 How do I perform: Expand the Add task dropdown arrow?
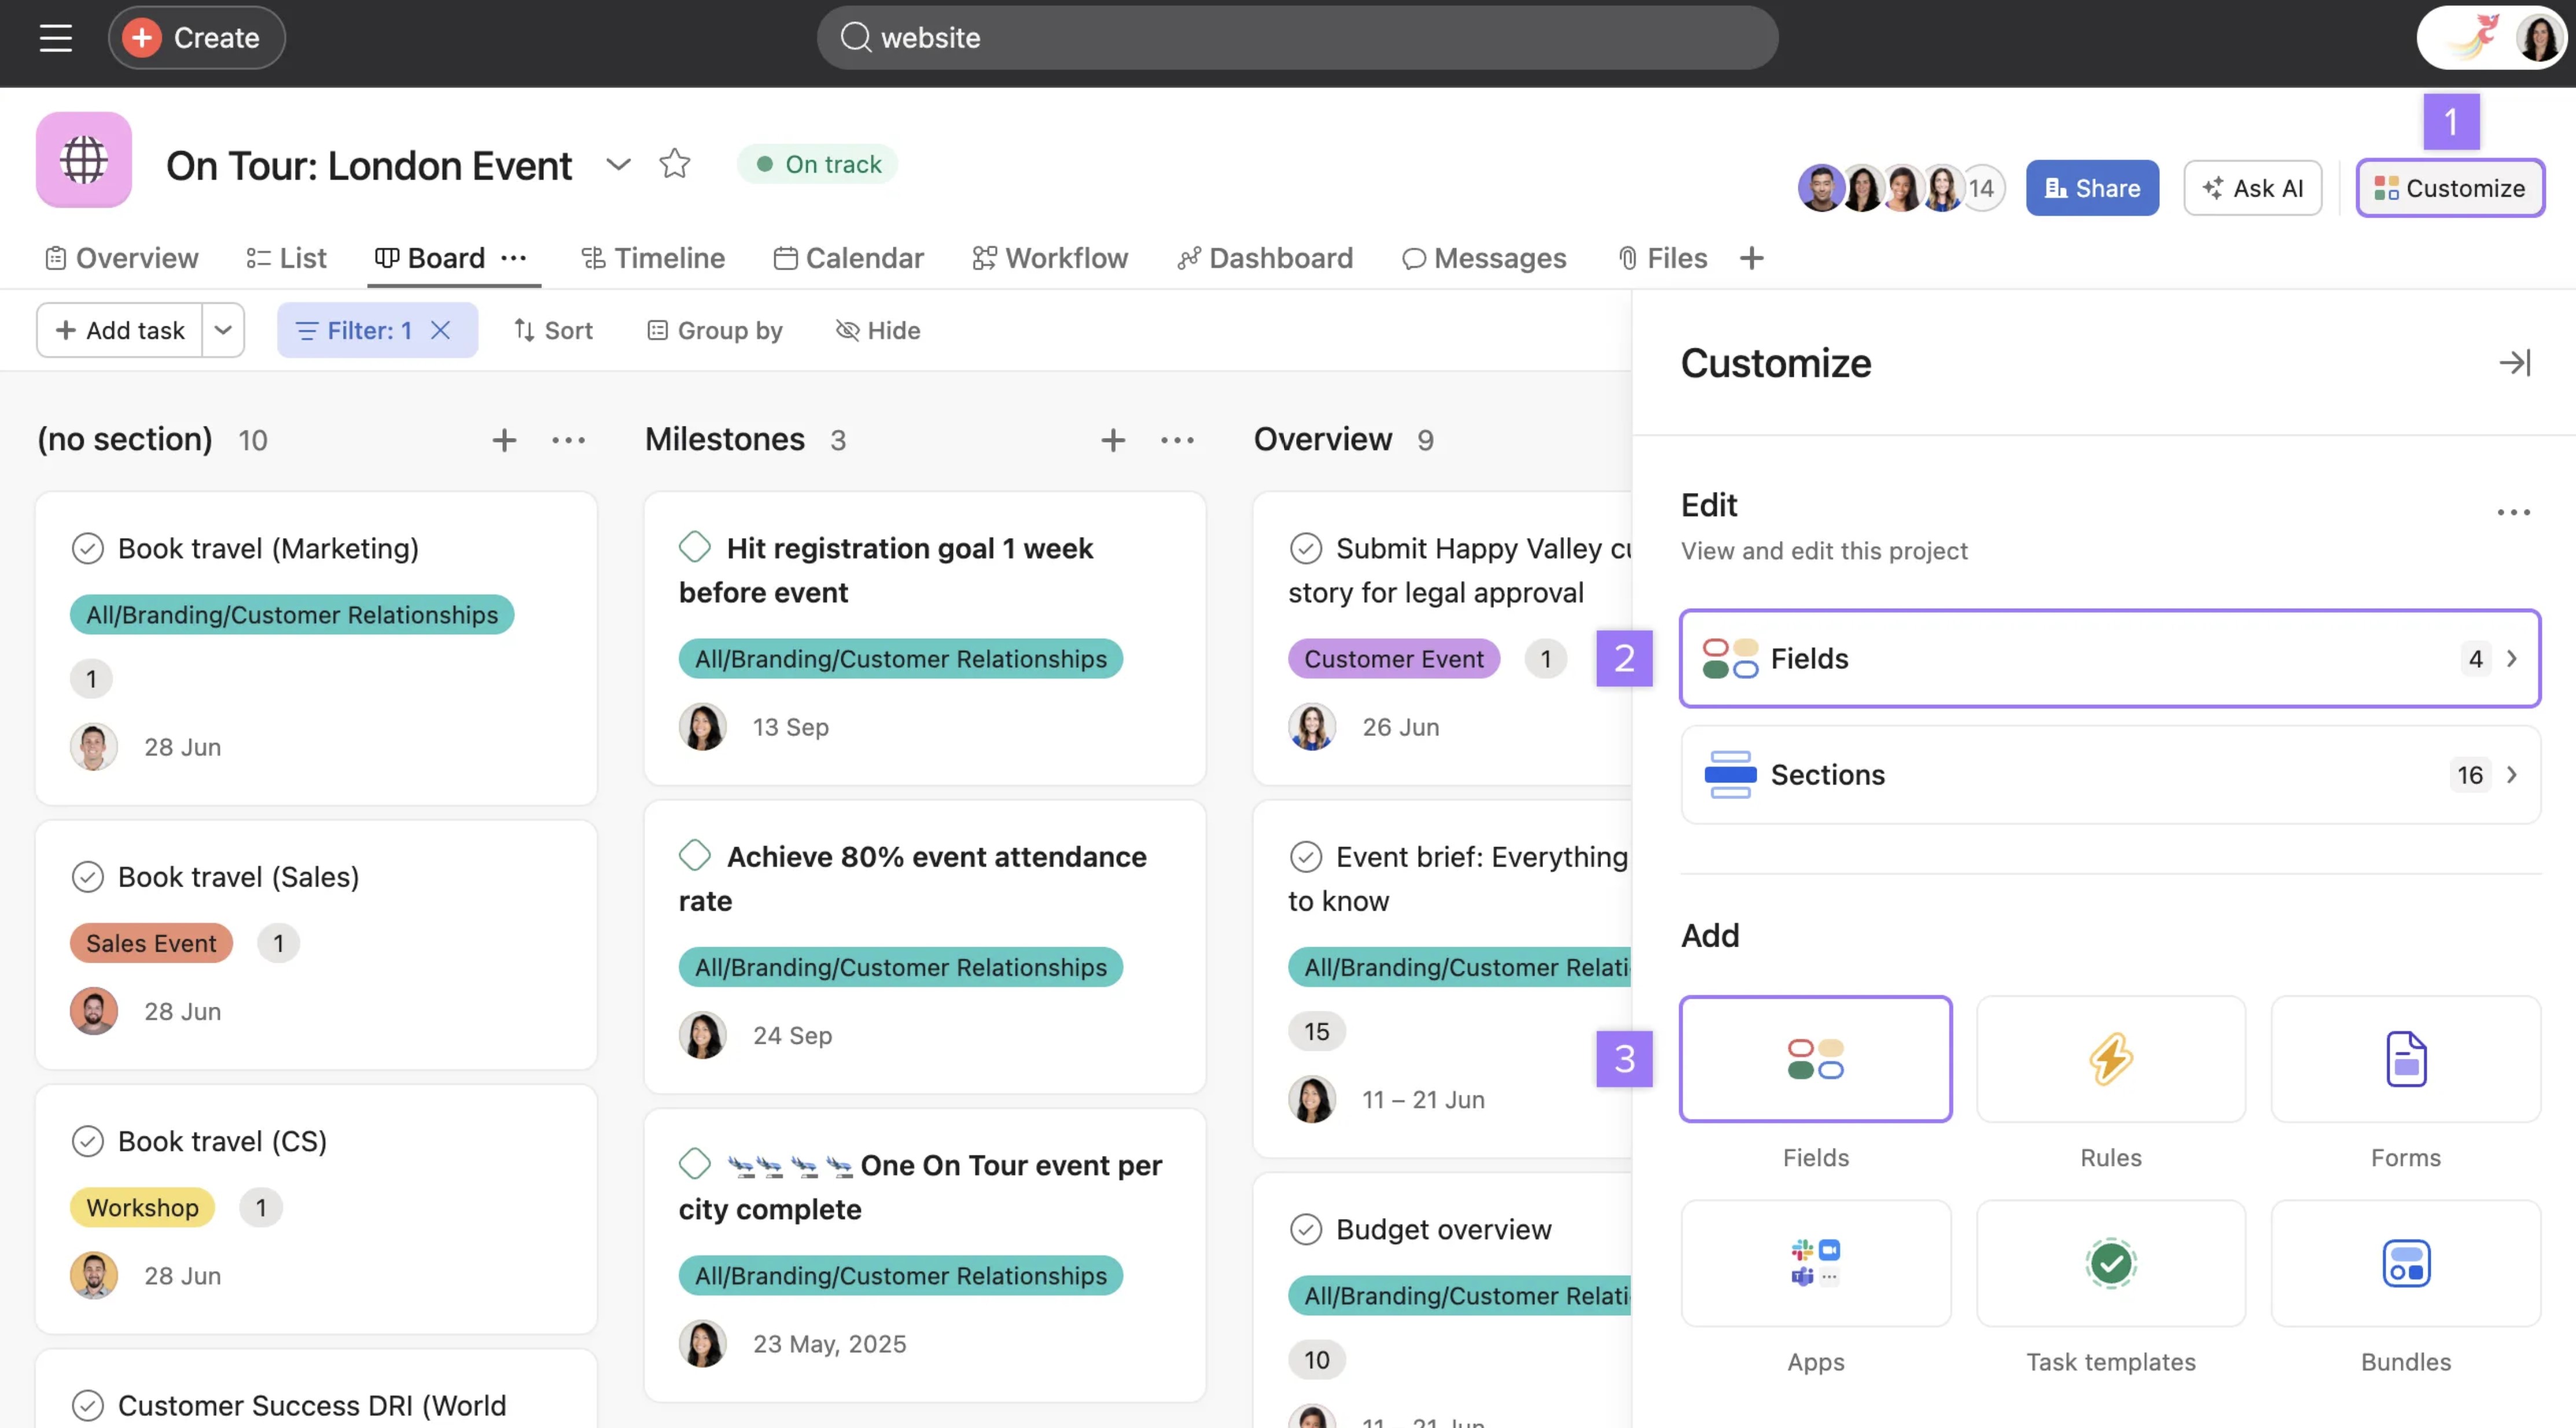[x=223, y=330]
